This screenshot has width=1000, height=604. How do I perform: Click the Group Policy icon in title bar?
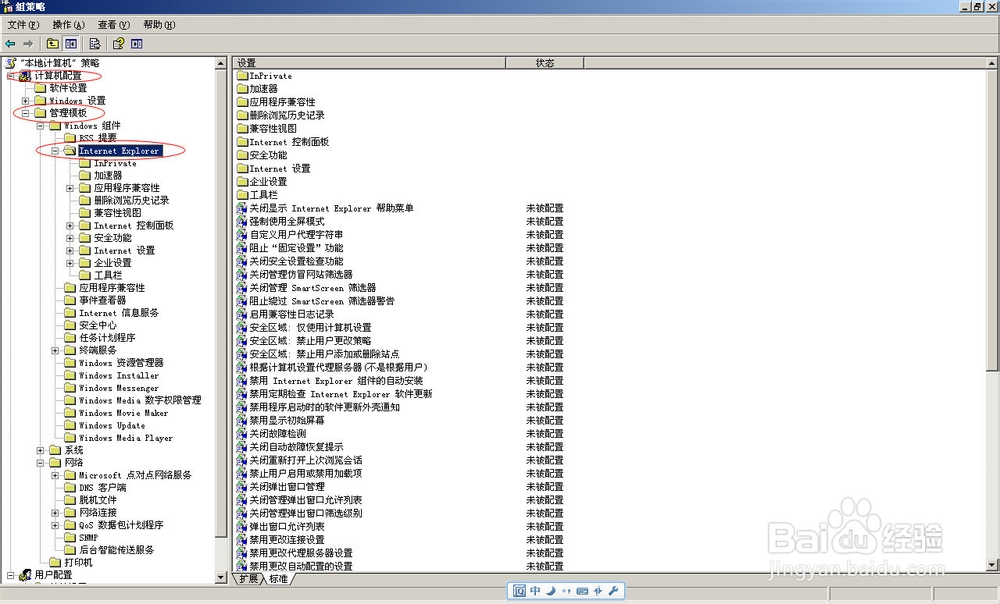pos(7,6)
